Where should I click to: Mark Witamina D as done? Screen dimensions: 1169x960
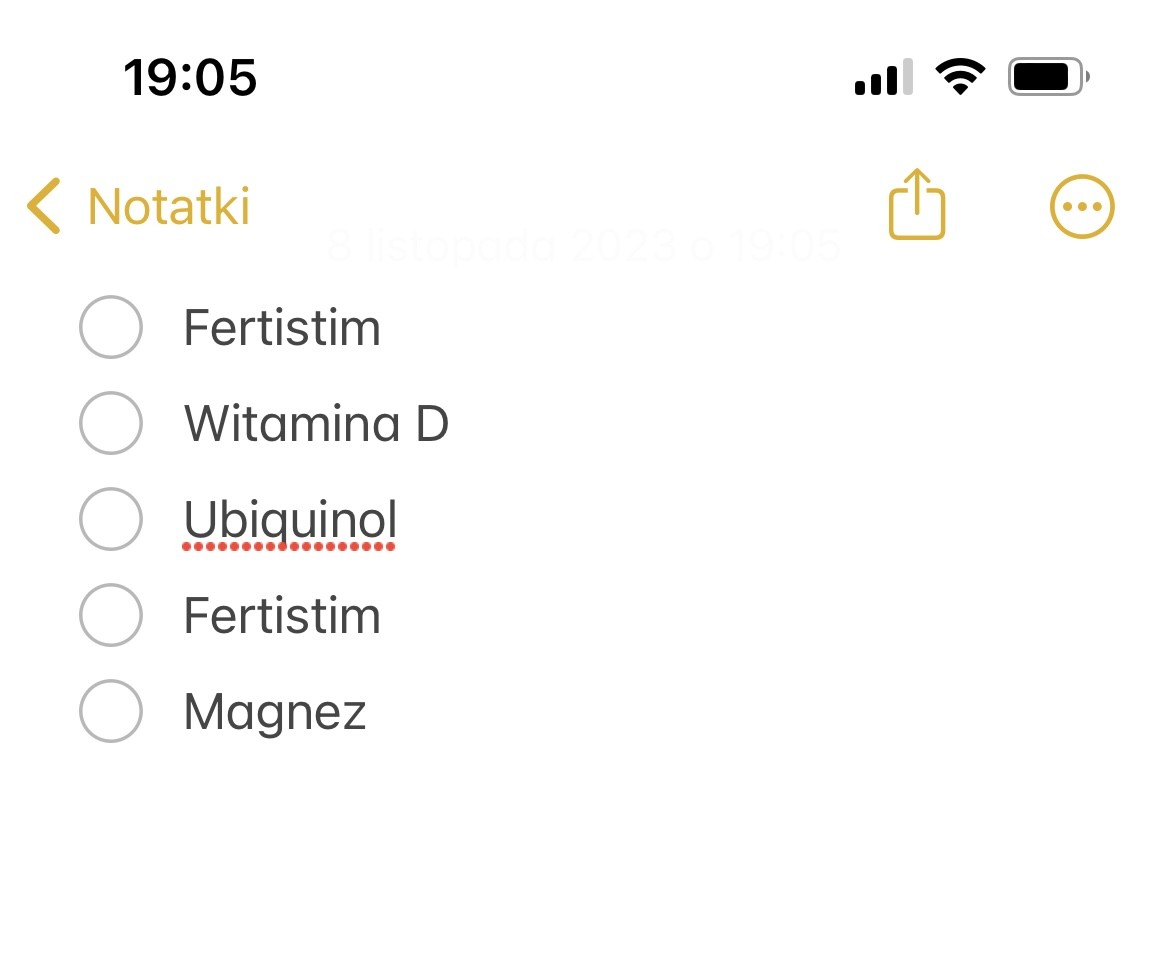[110, 423]
